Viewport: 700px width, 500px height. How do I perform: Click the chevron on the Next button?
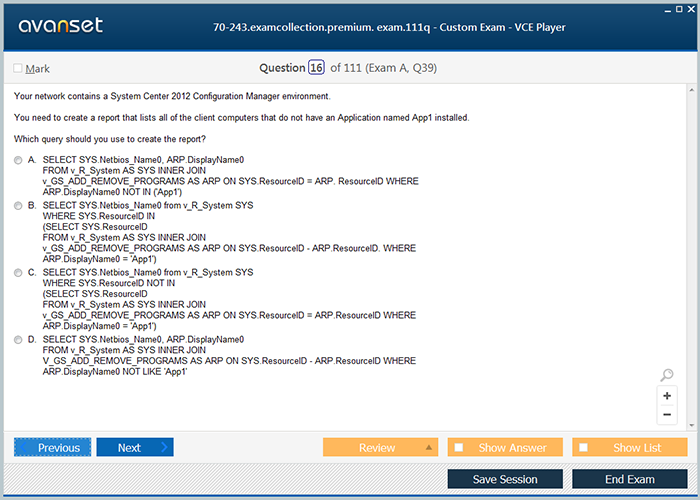(164, 447)
